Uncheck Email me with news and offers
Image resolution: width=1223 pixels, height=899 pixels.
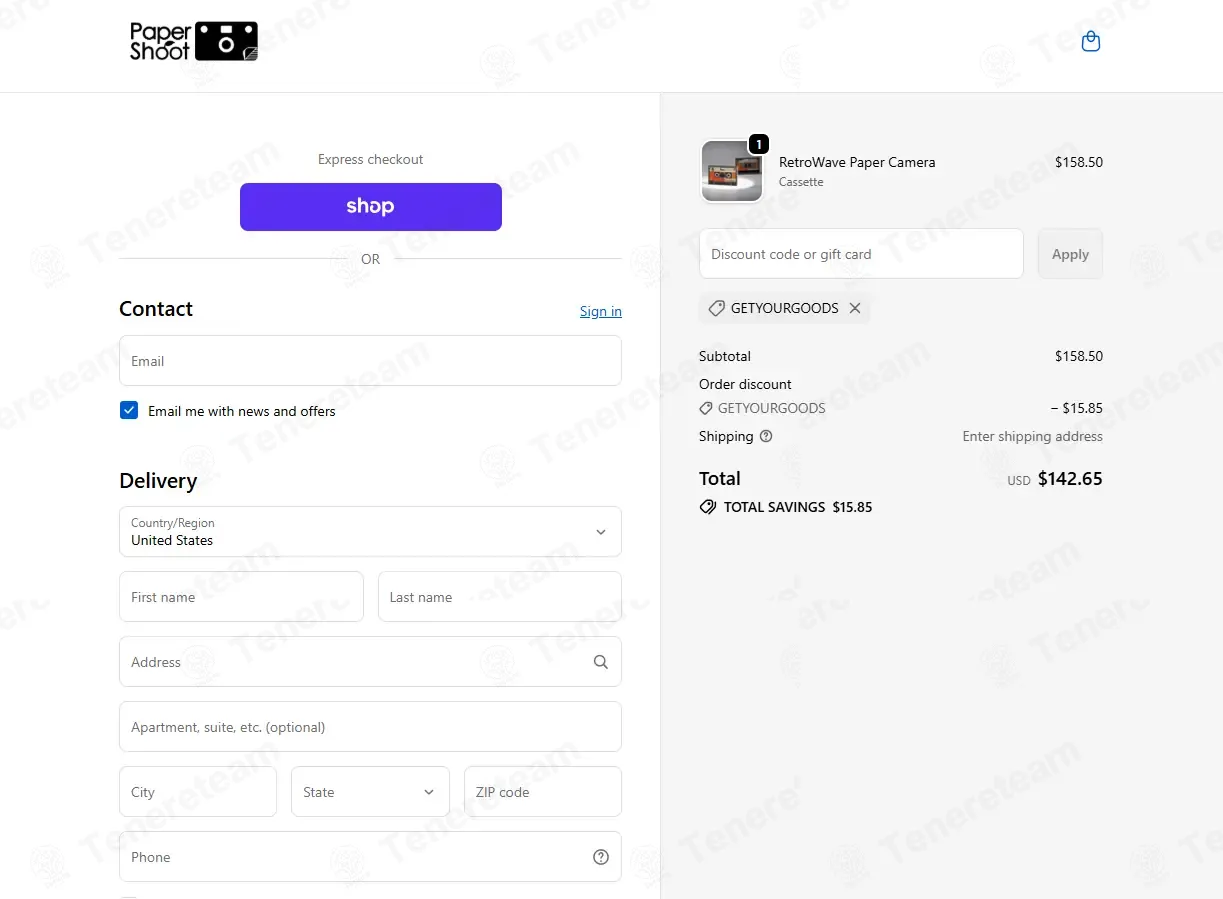pyautogui.click(x=129, y=410)
